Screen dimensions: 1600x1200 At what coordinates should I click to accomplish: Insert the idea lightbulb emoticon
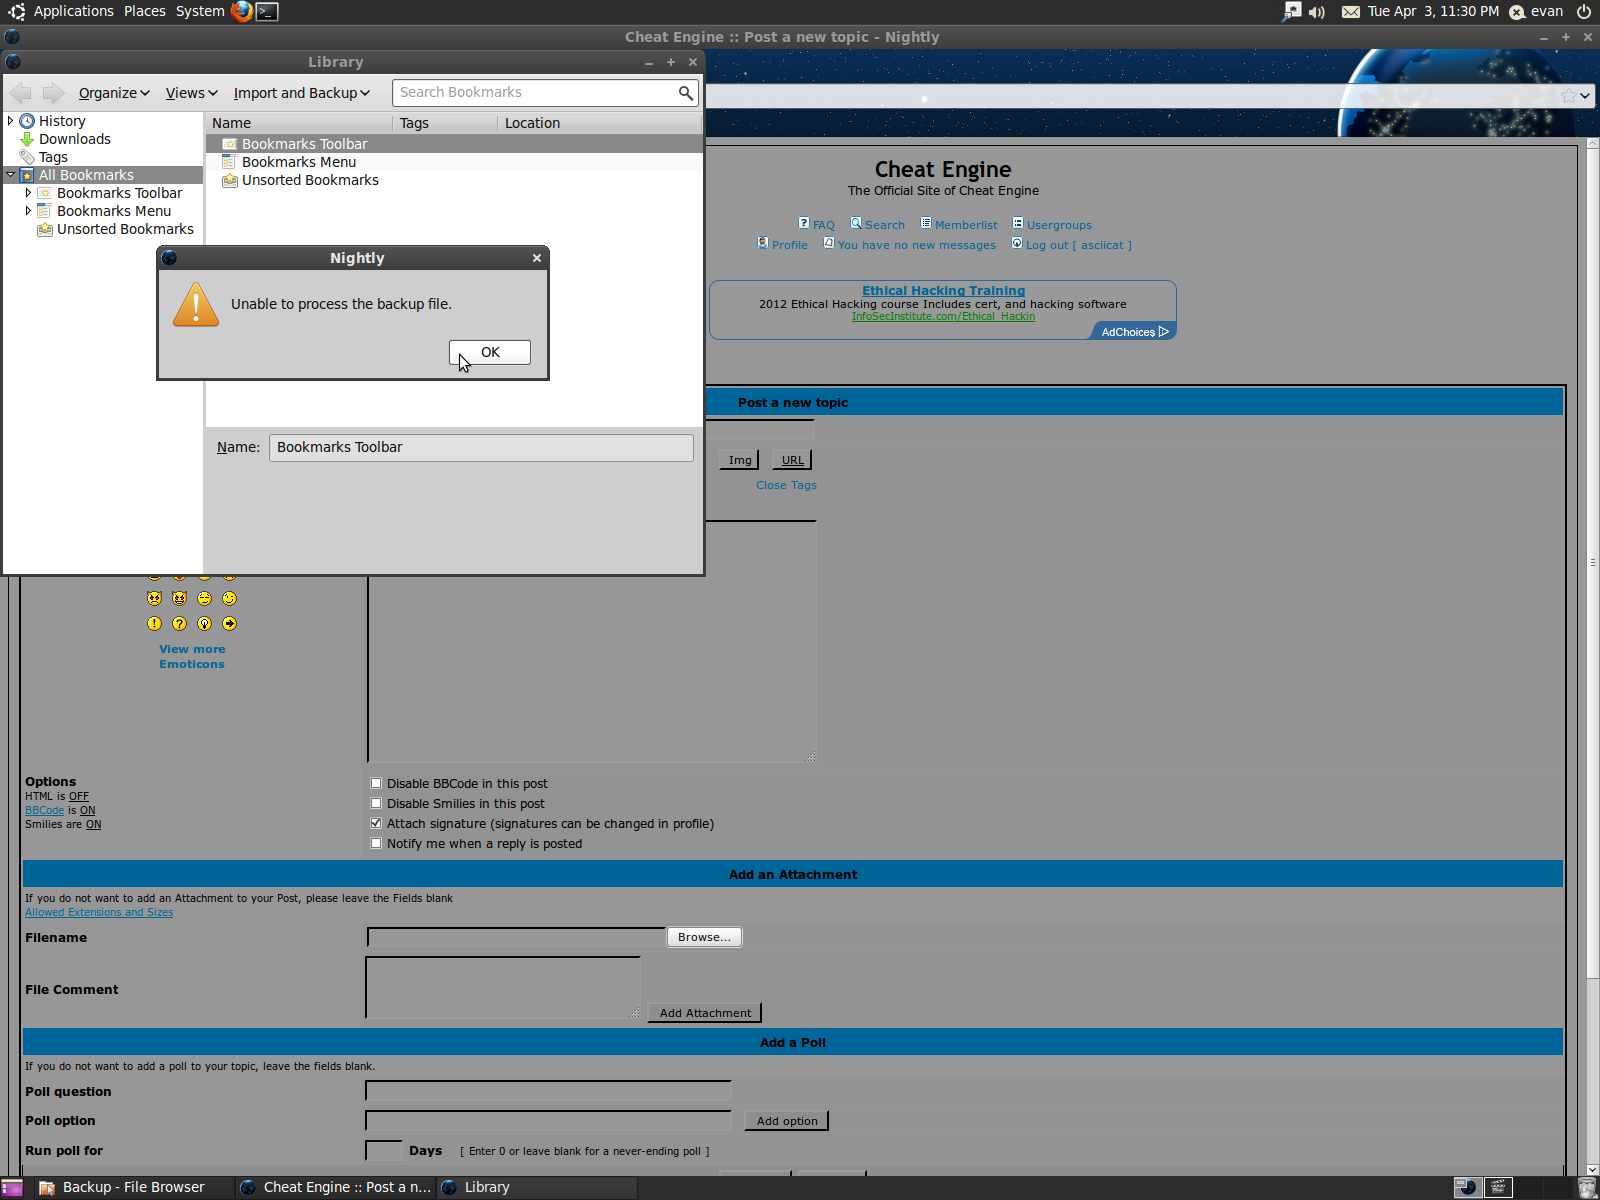pyautogui.click(x=204, y=623)
